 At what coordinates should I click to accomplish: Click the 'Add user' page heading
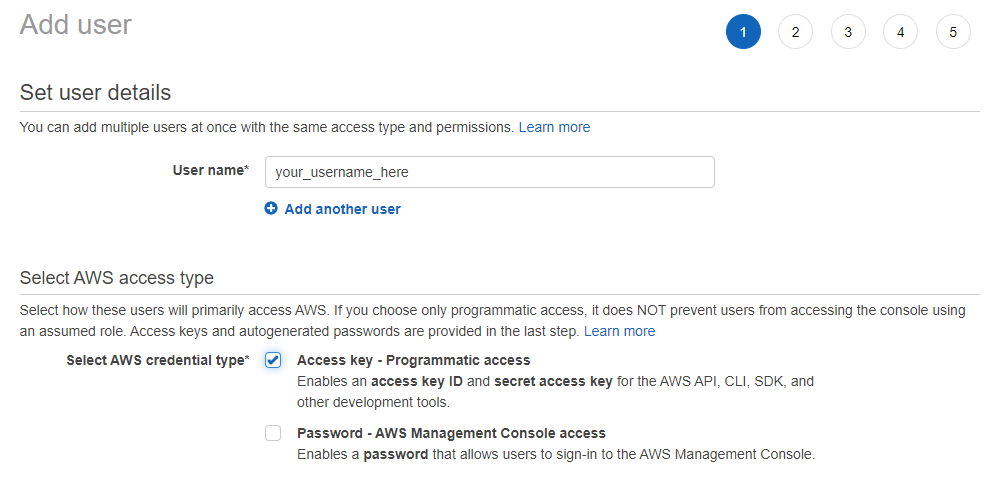[76, 25]
